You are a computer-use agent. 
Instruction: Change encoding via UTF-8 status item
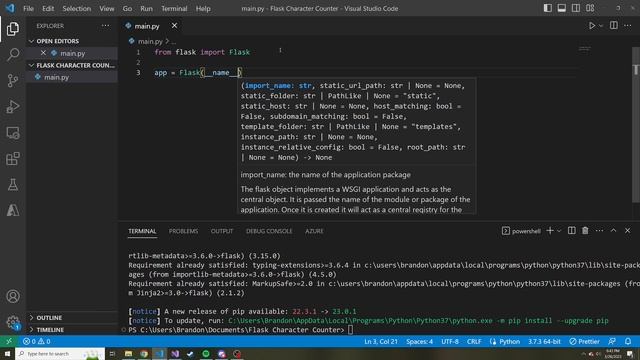(x=450, y=341)
